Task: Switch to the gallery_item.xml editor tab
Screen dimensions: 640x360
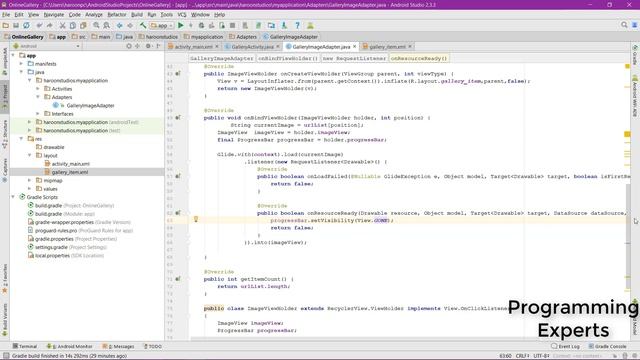Action: [387, 47]
